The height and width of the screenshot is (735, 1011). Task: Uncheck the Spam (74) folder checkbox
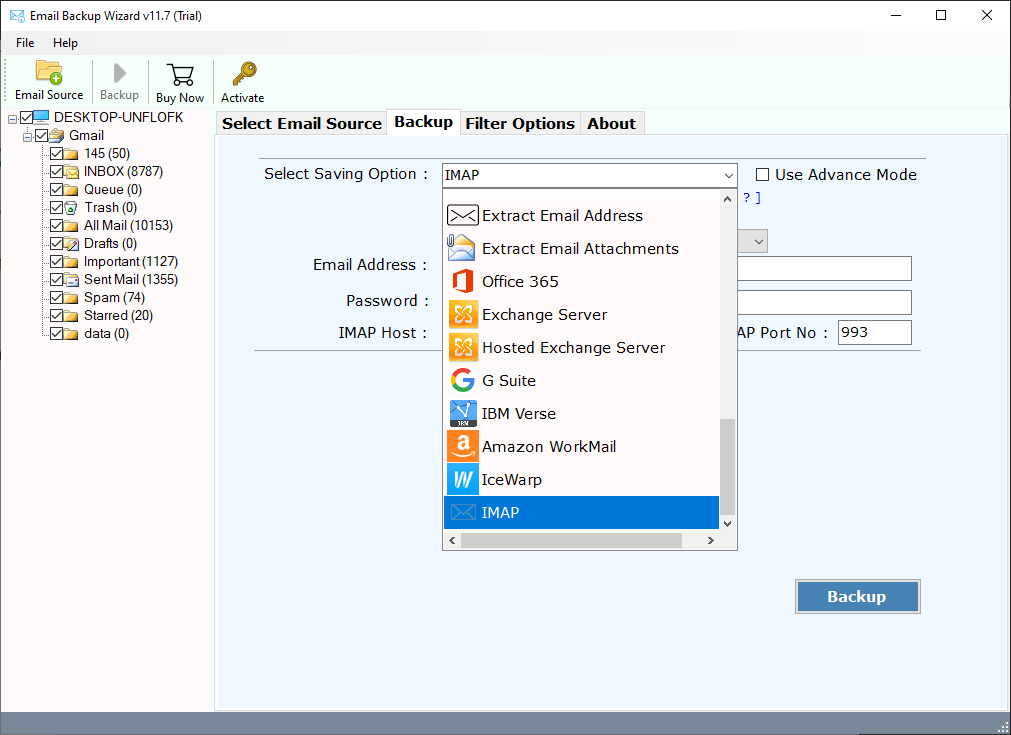point(57,297)
